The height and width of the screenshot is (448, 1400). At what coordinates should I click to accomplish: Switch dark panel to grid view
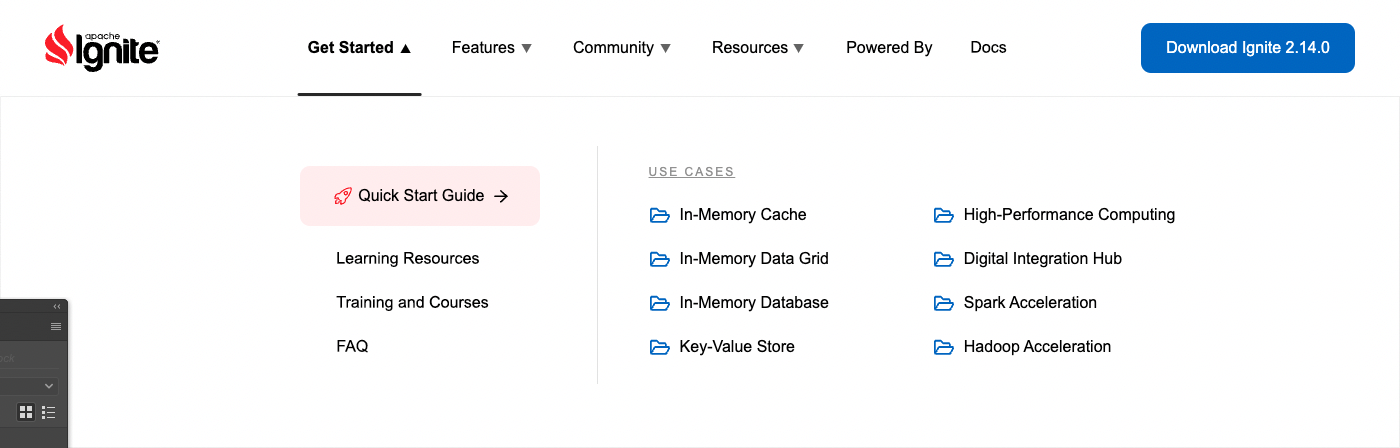pyautogui.click(x=26, y=412)
